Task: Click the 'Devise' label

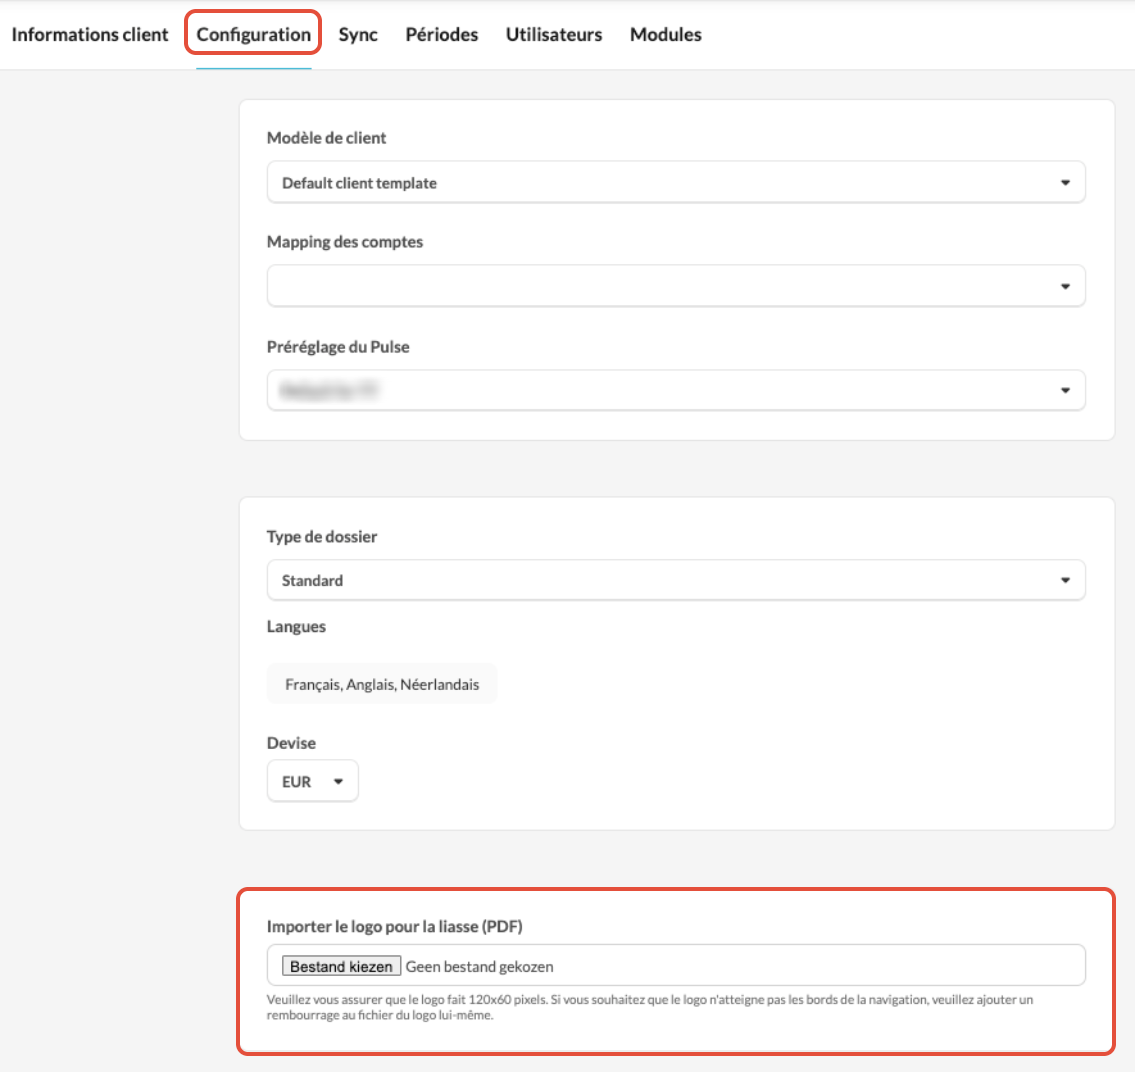Action: [x=291, y=743]
